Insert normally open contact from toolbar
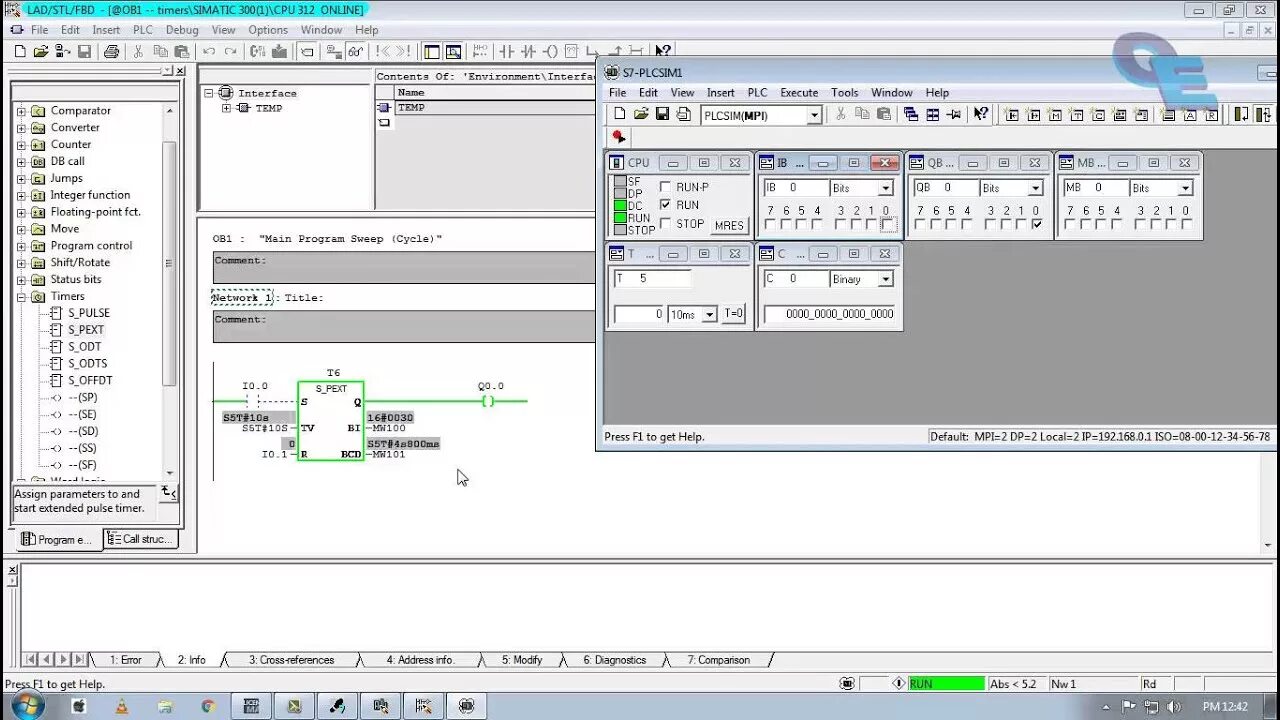Image resolution: width=1280 pixels, height=720 pixels. (x=506, y=51)
